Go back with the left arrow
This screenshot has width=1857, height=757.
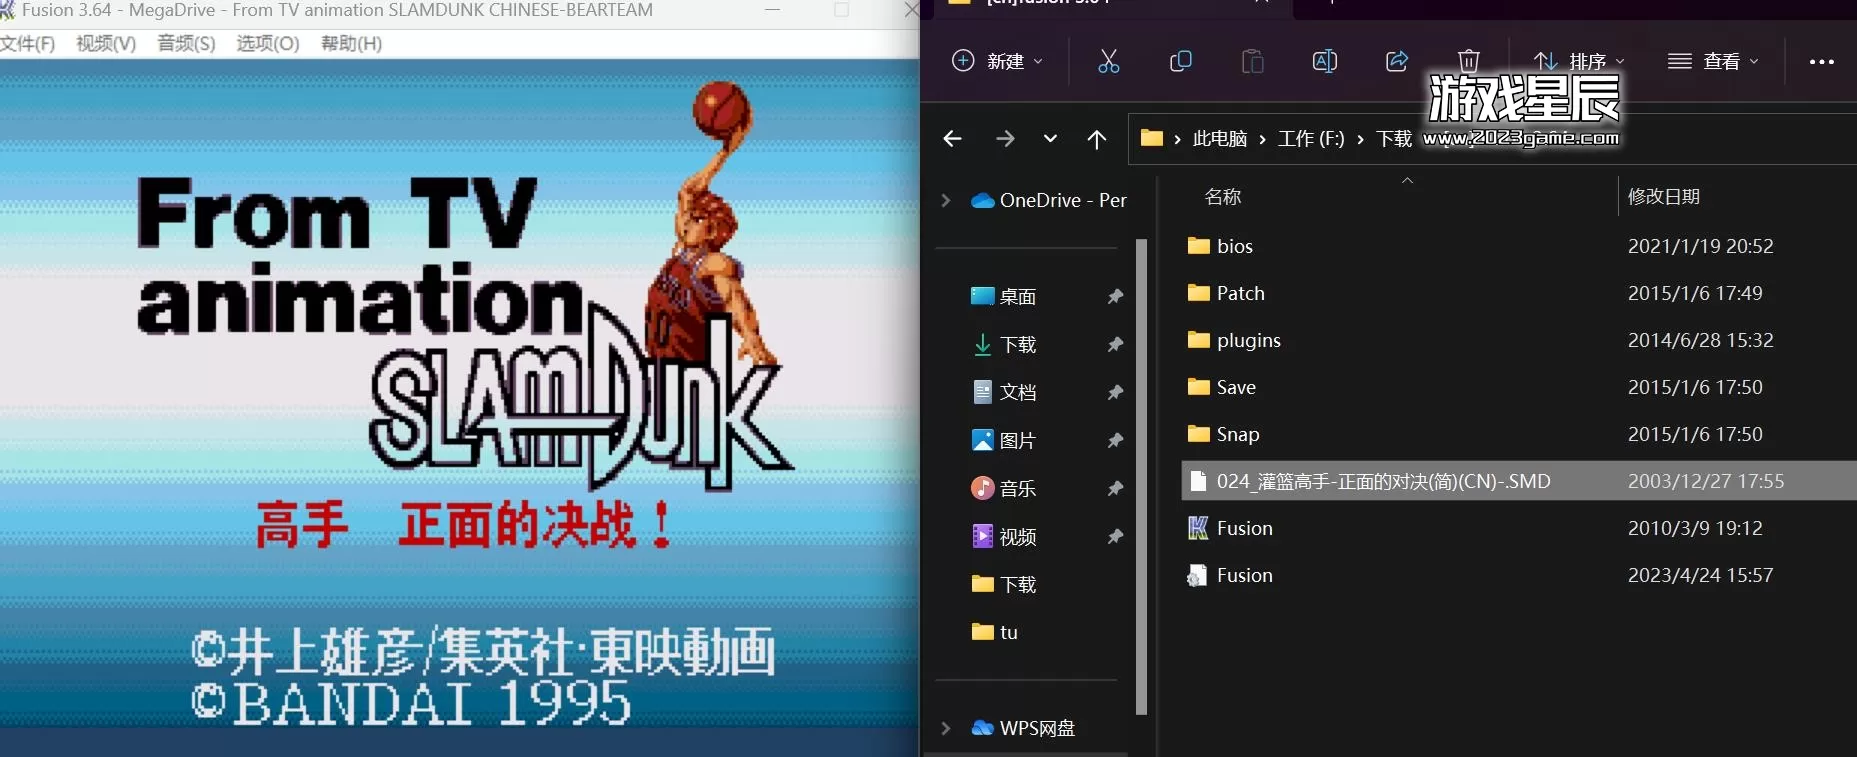coord(952,139)
